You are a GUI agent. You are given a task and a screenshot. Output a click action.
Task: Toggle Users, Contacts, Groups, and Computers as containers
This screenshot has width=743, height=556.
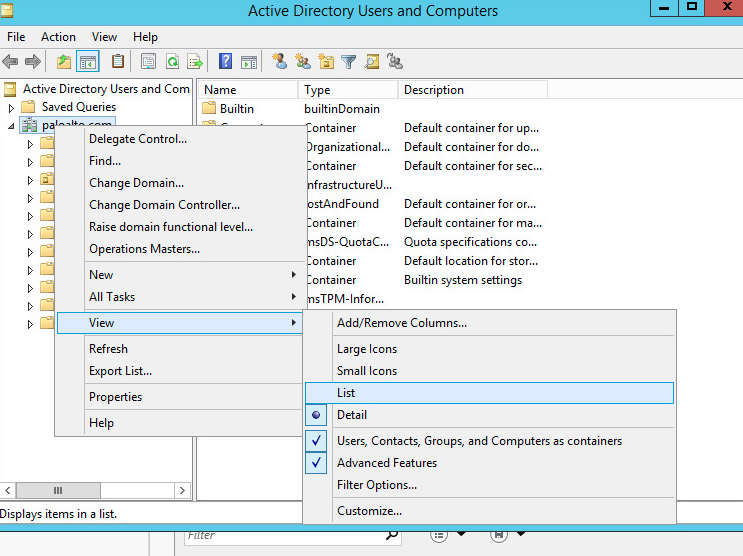click(x=479, y=441)
